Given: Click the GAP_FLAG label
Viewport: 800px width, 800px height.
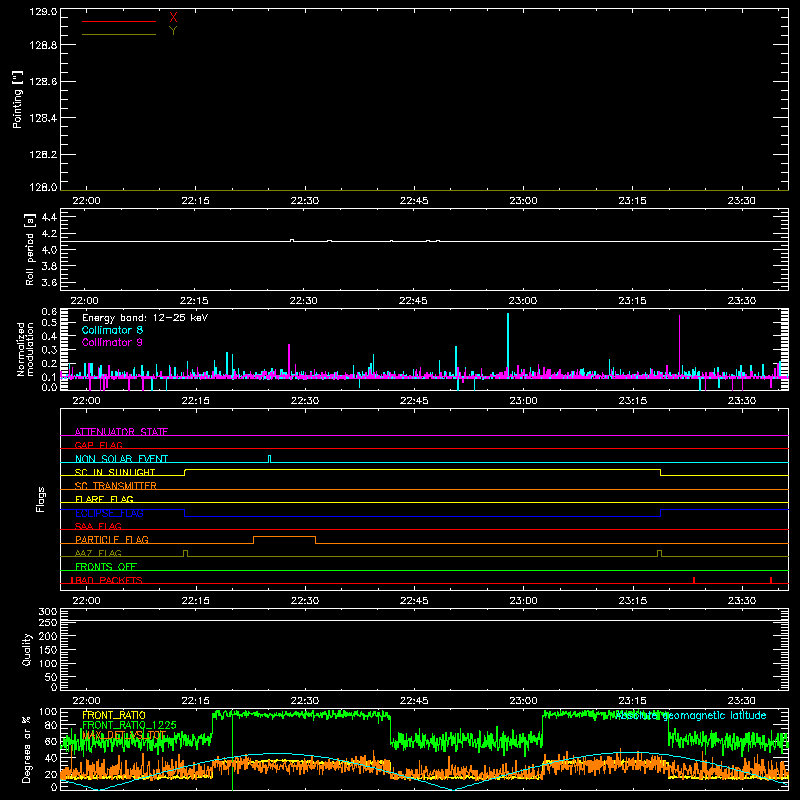Looking at the screenshot, I should 98,445.
